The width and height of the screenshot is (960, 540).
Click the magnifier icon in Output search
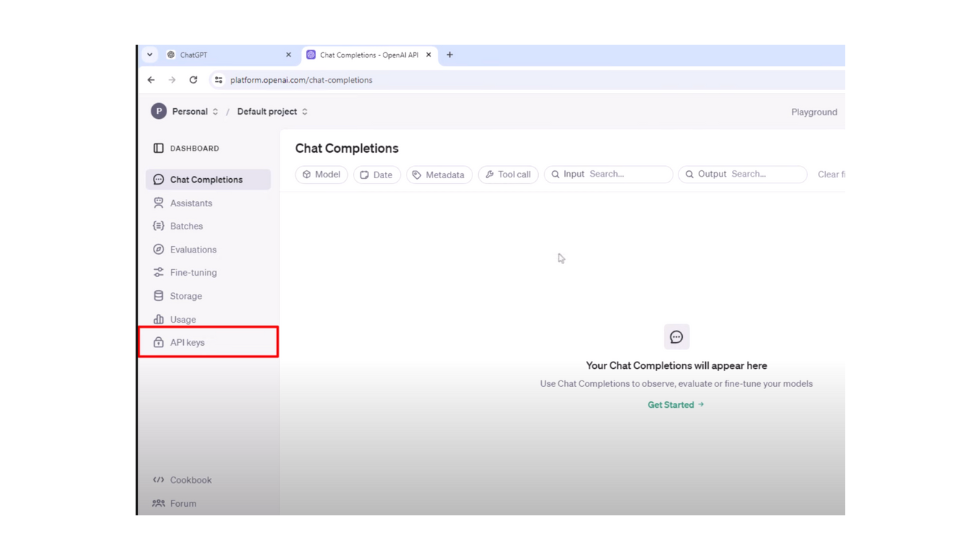[689, 174]
